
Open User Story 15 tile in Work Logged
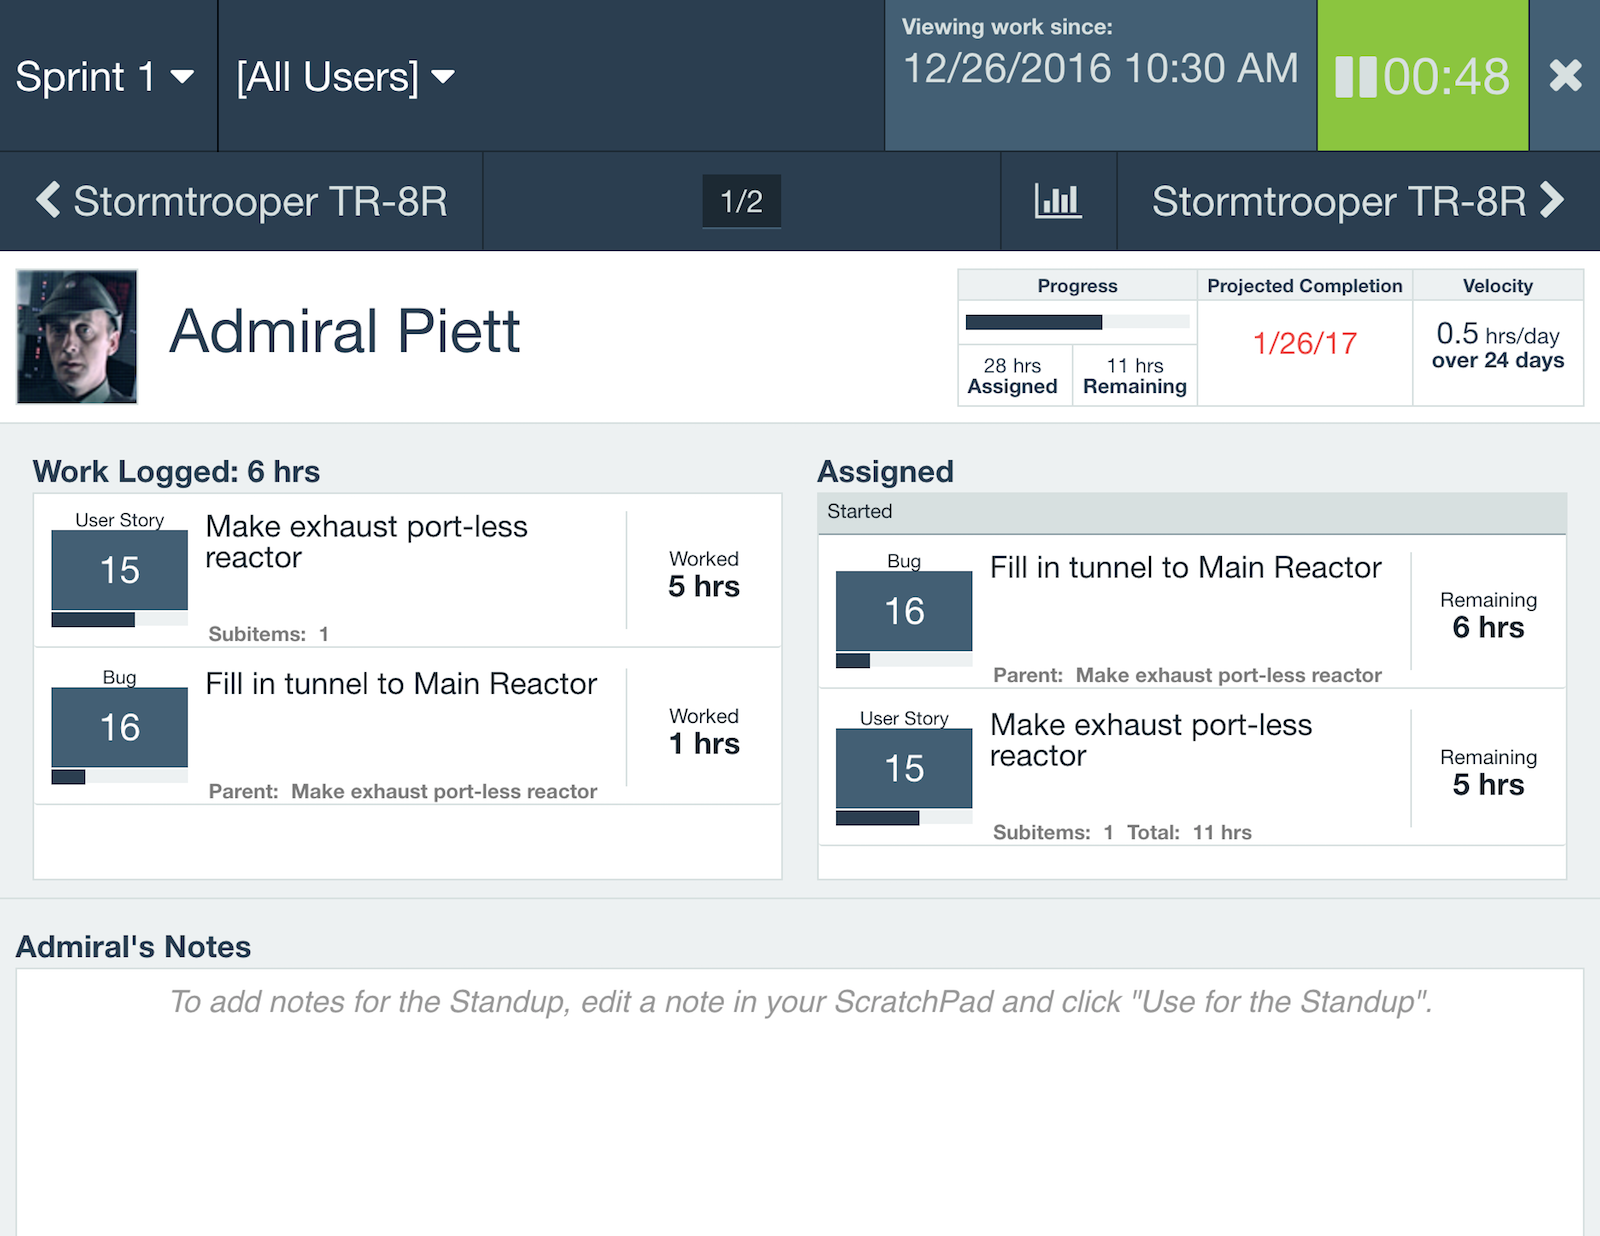120,570
